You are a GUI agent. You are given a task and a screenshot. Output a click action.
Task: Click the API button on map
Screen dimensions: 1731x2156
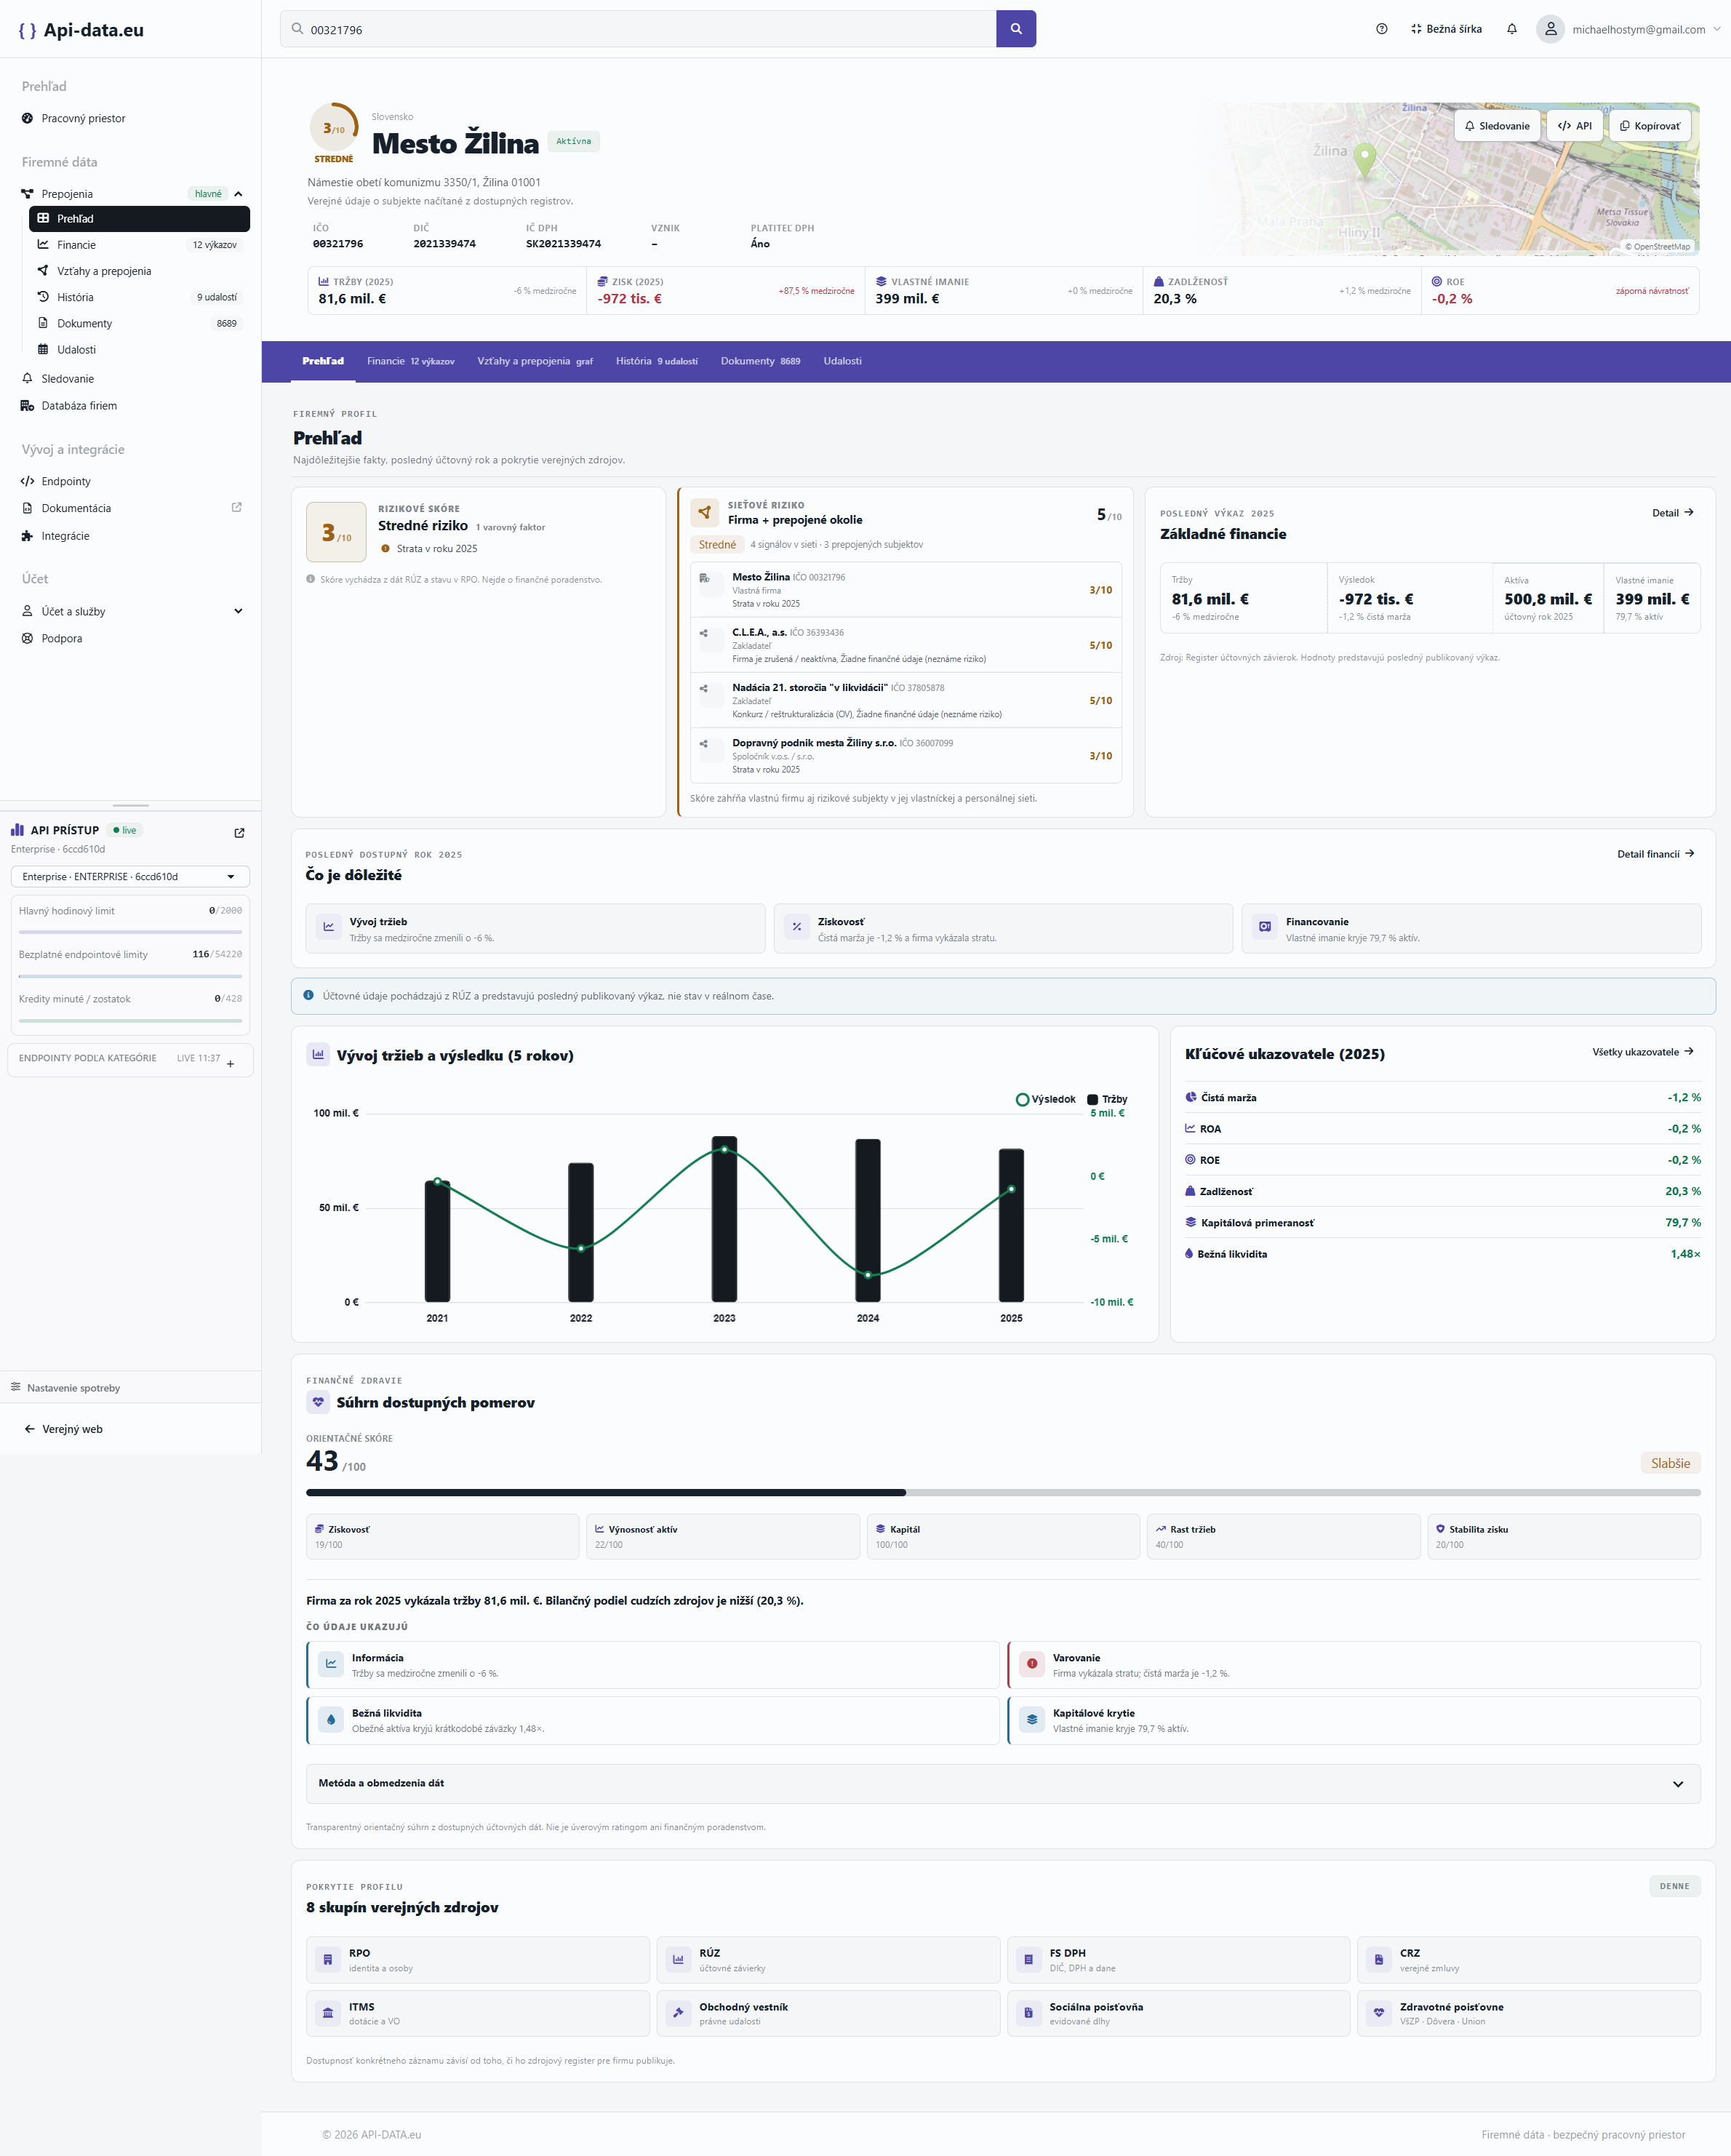point(1575,126)
